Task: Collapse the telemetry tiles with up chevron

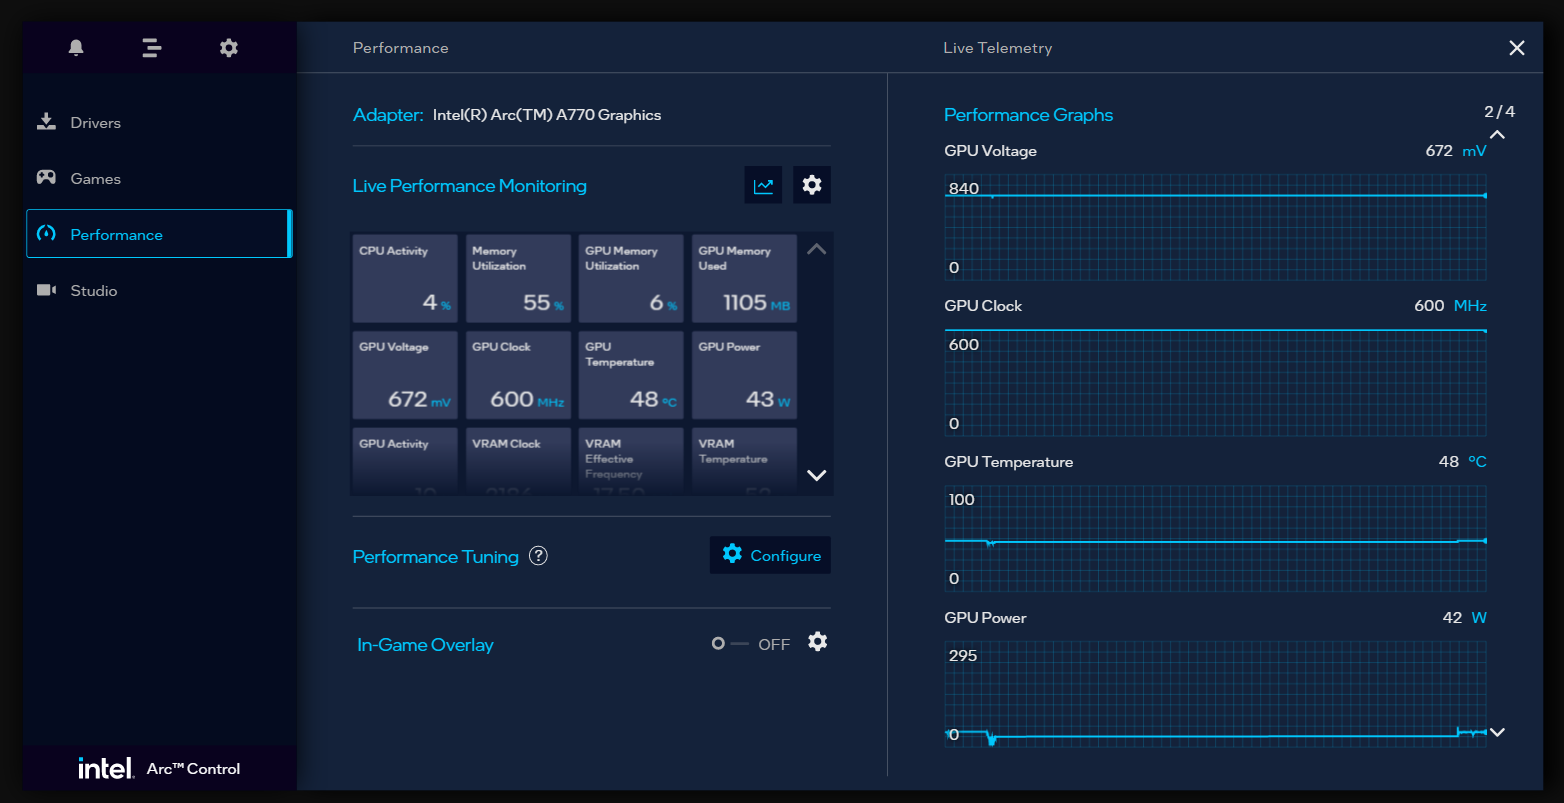Action: (816, 249)
